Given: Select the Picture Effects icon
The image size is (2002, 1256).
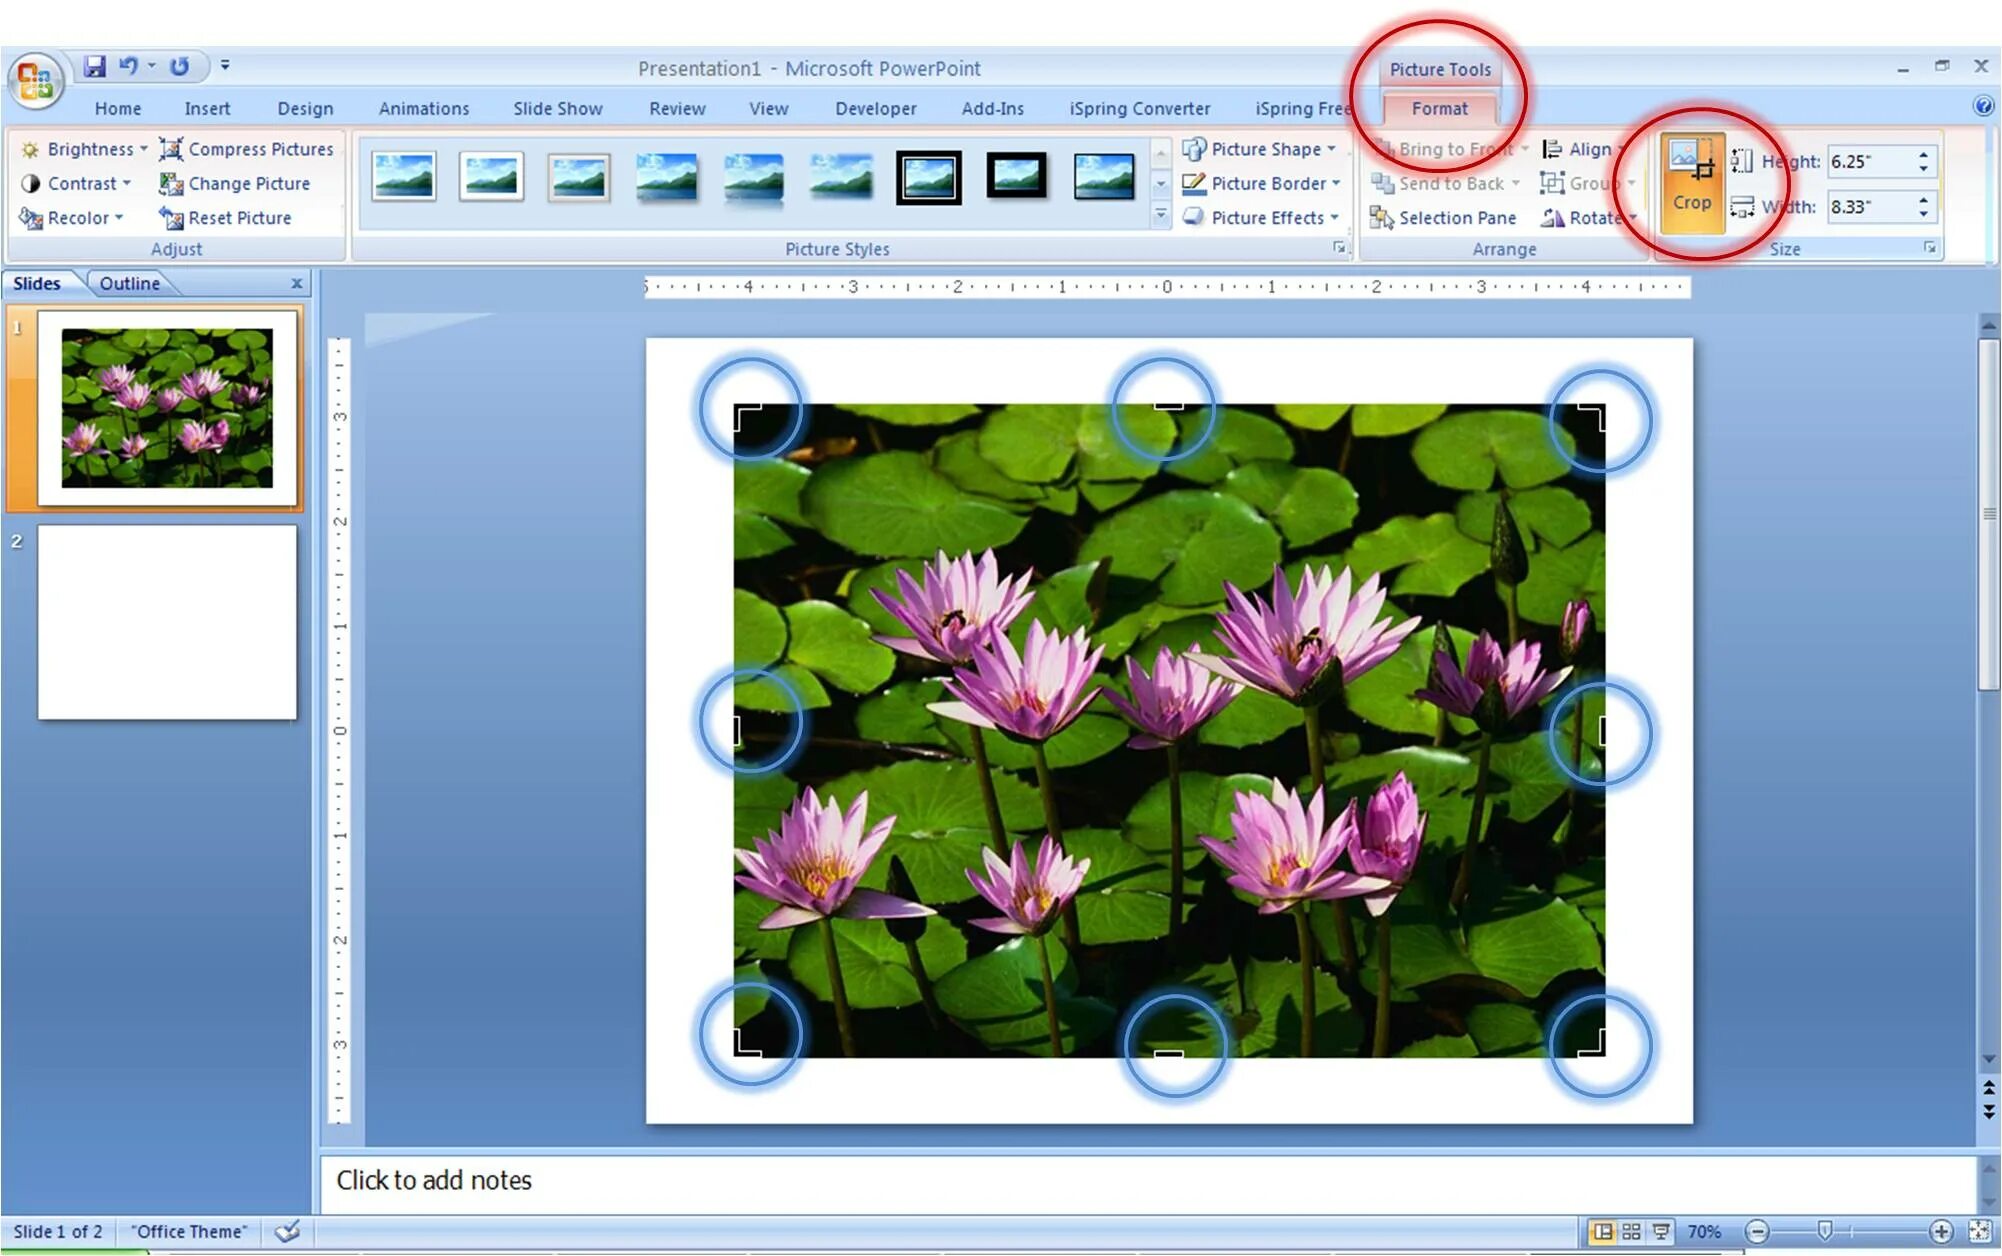Looking at the screenshot, I should 1192,217.
